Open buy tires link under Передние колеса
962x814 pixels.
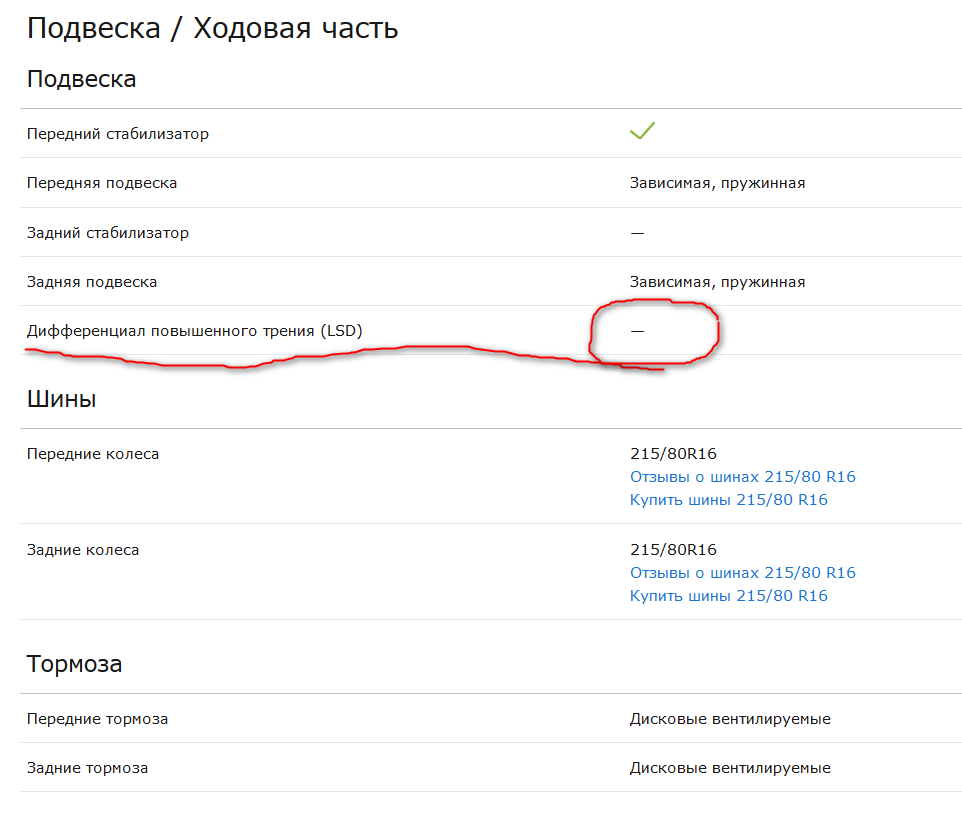[x=729, y=500]
